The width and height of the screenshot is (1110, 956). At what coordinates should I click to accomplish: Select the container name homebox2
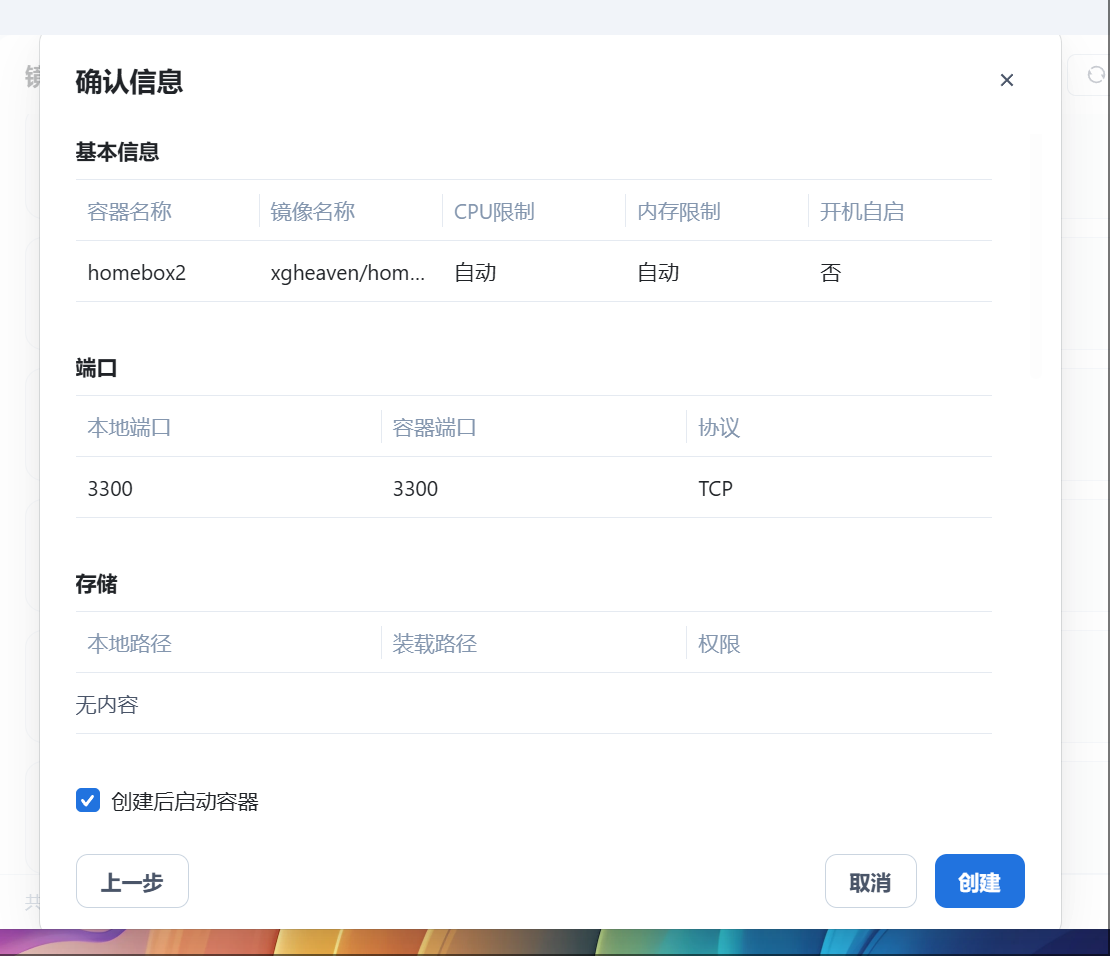pos(137,273)
